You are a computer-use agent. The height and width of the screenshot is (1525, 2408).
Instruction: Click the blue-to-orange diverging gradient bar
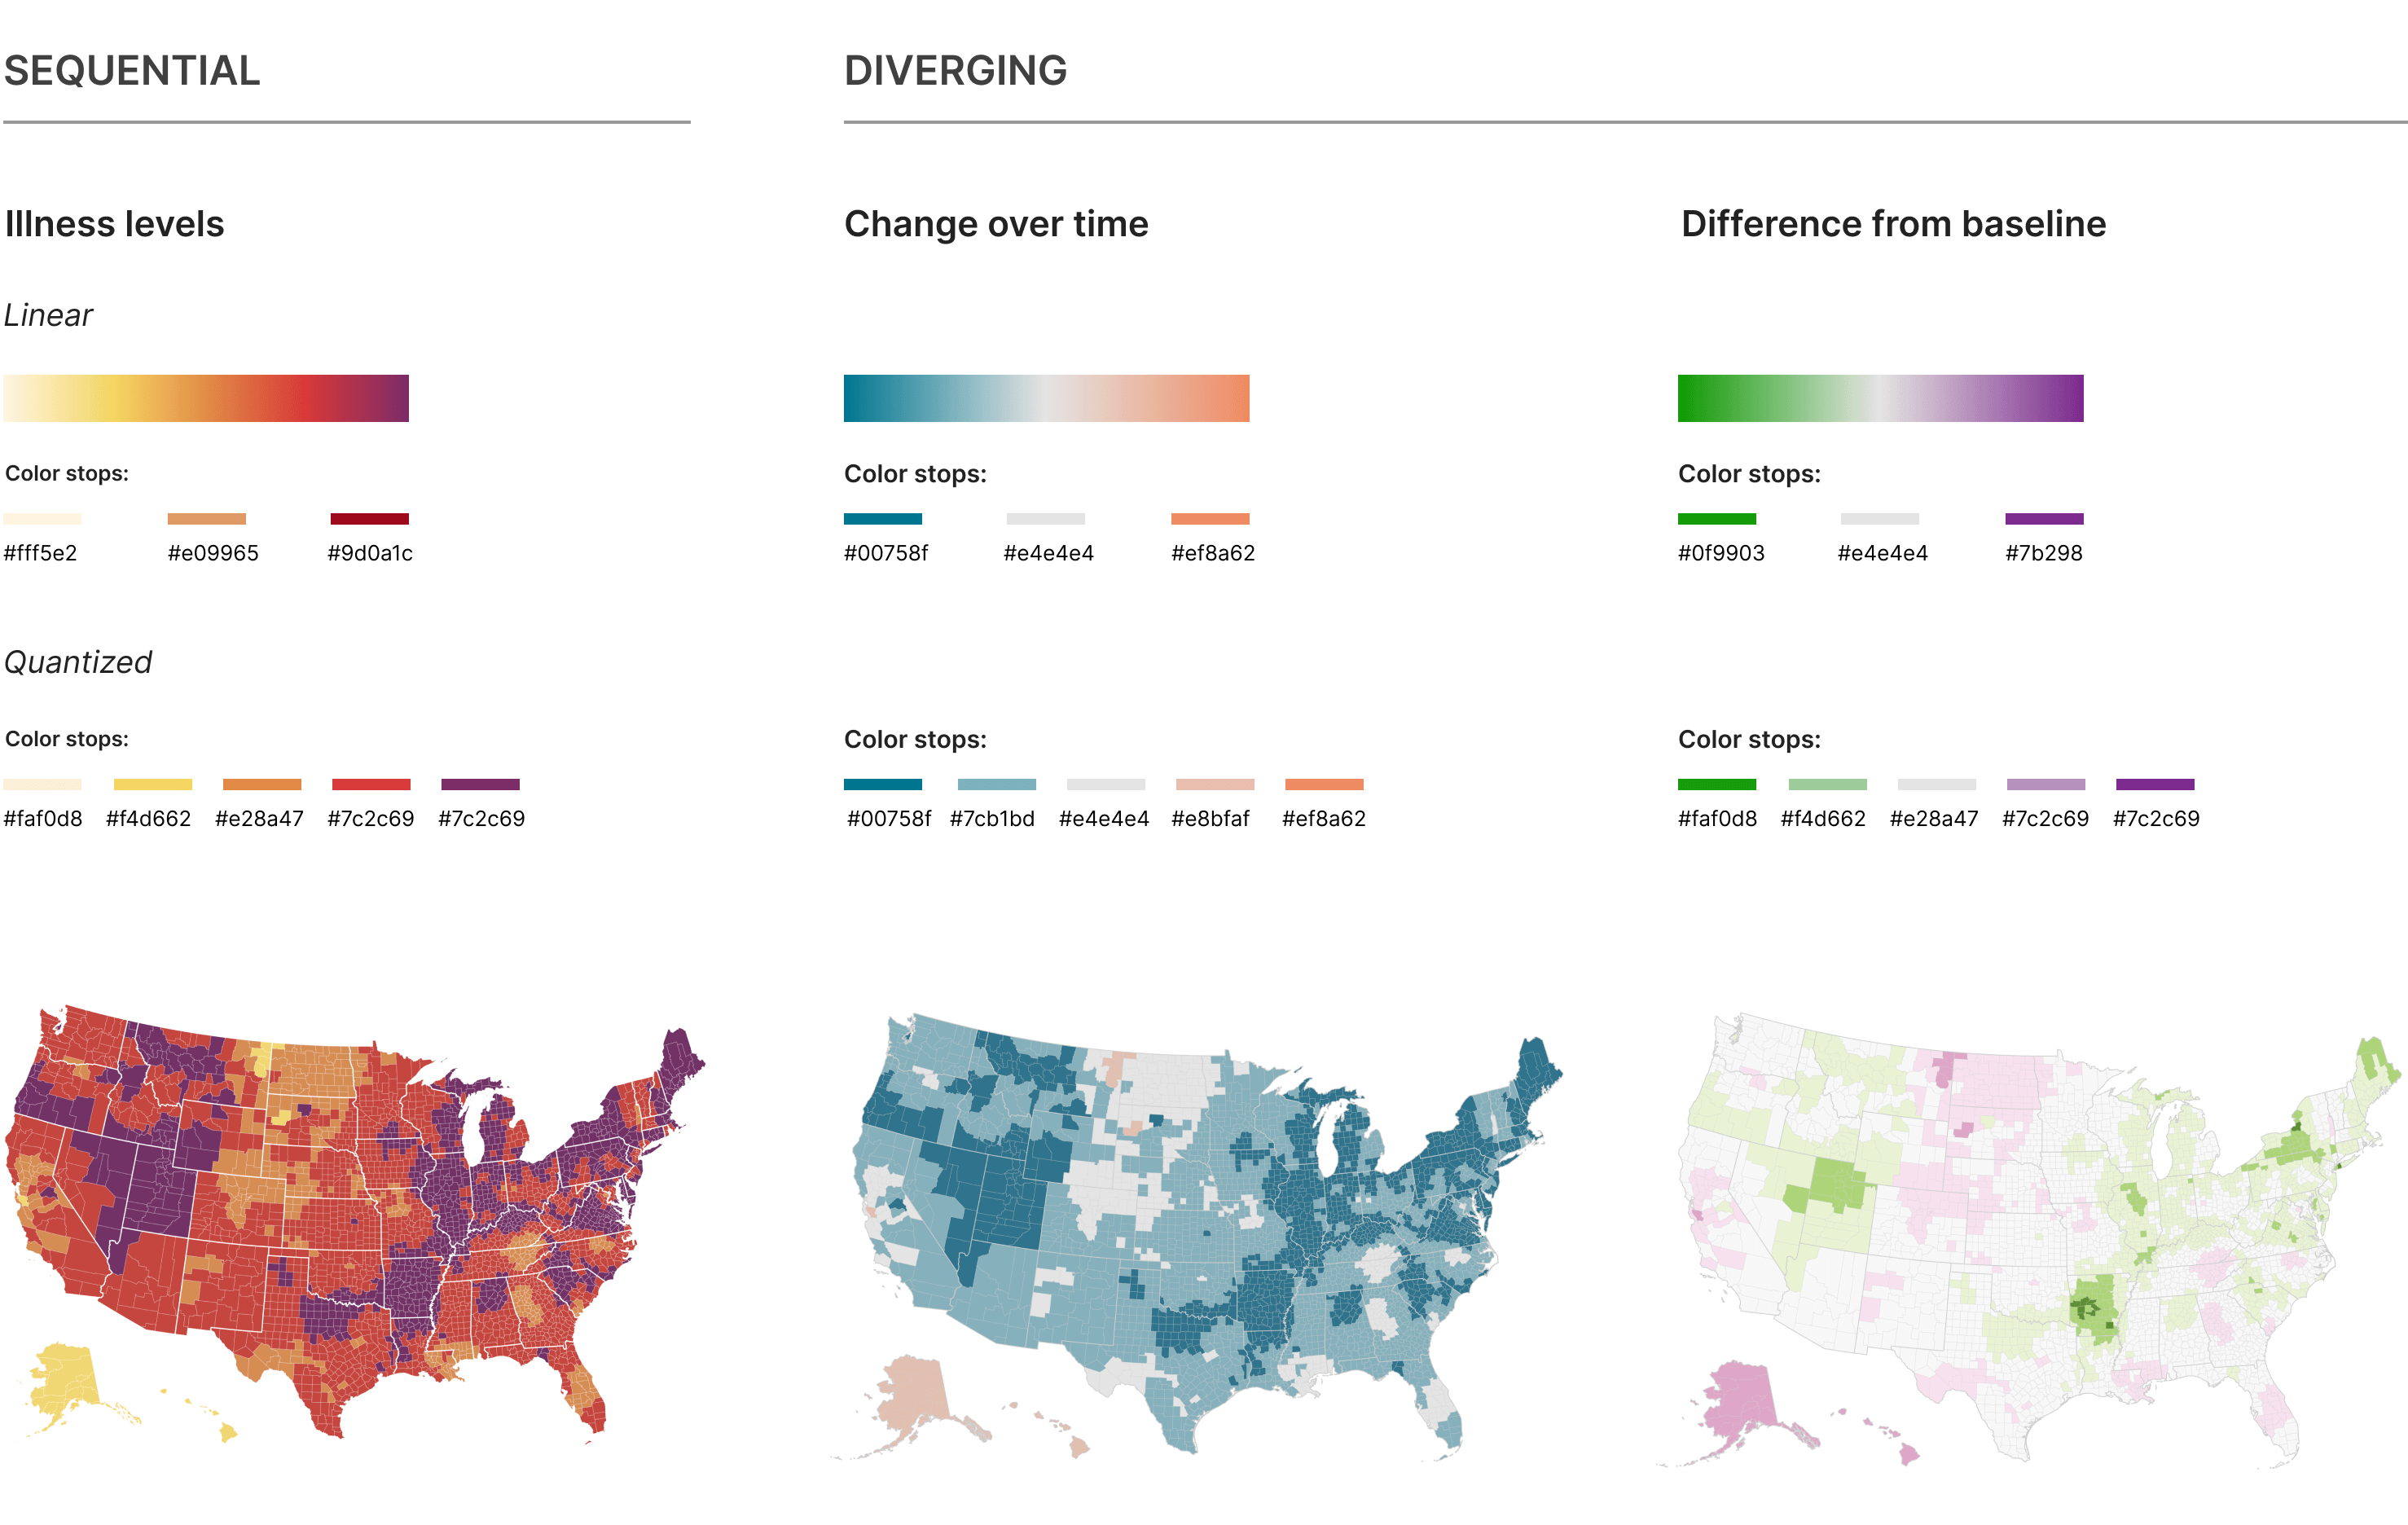[1046, 398]
